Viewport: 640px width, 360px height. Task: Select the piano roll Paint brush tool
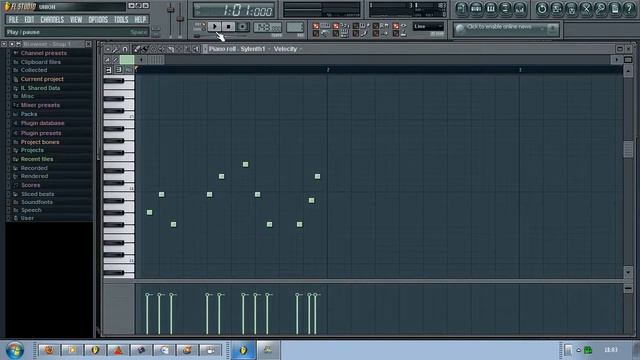pyautogui.click(x=145, y=49)
